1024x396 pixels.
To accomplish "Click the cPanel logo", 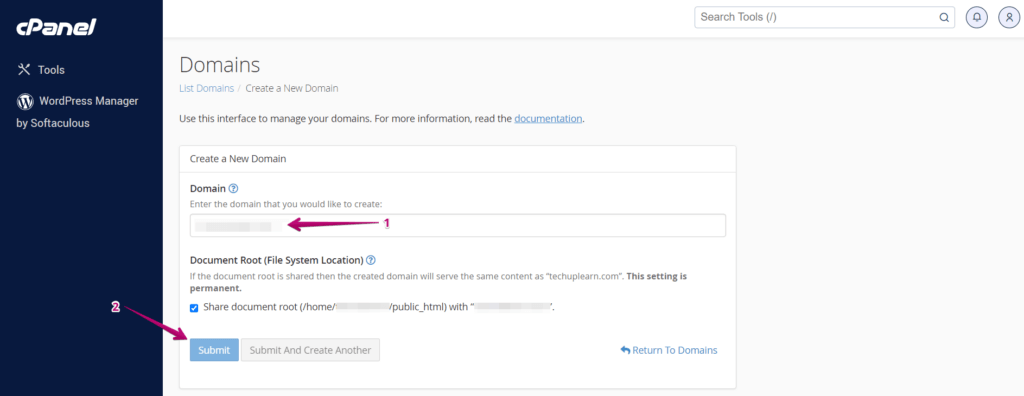I will pyautogui.click(x=56, y=27).
